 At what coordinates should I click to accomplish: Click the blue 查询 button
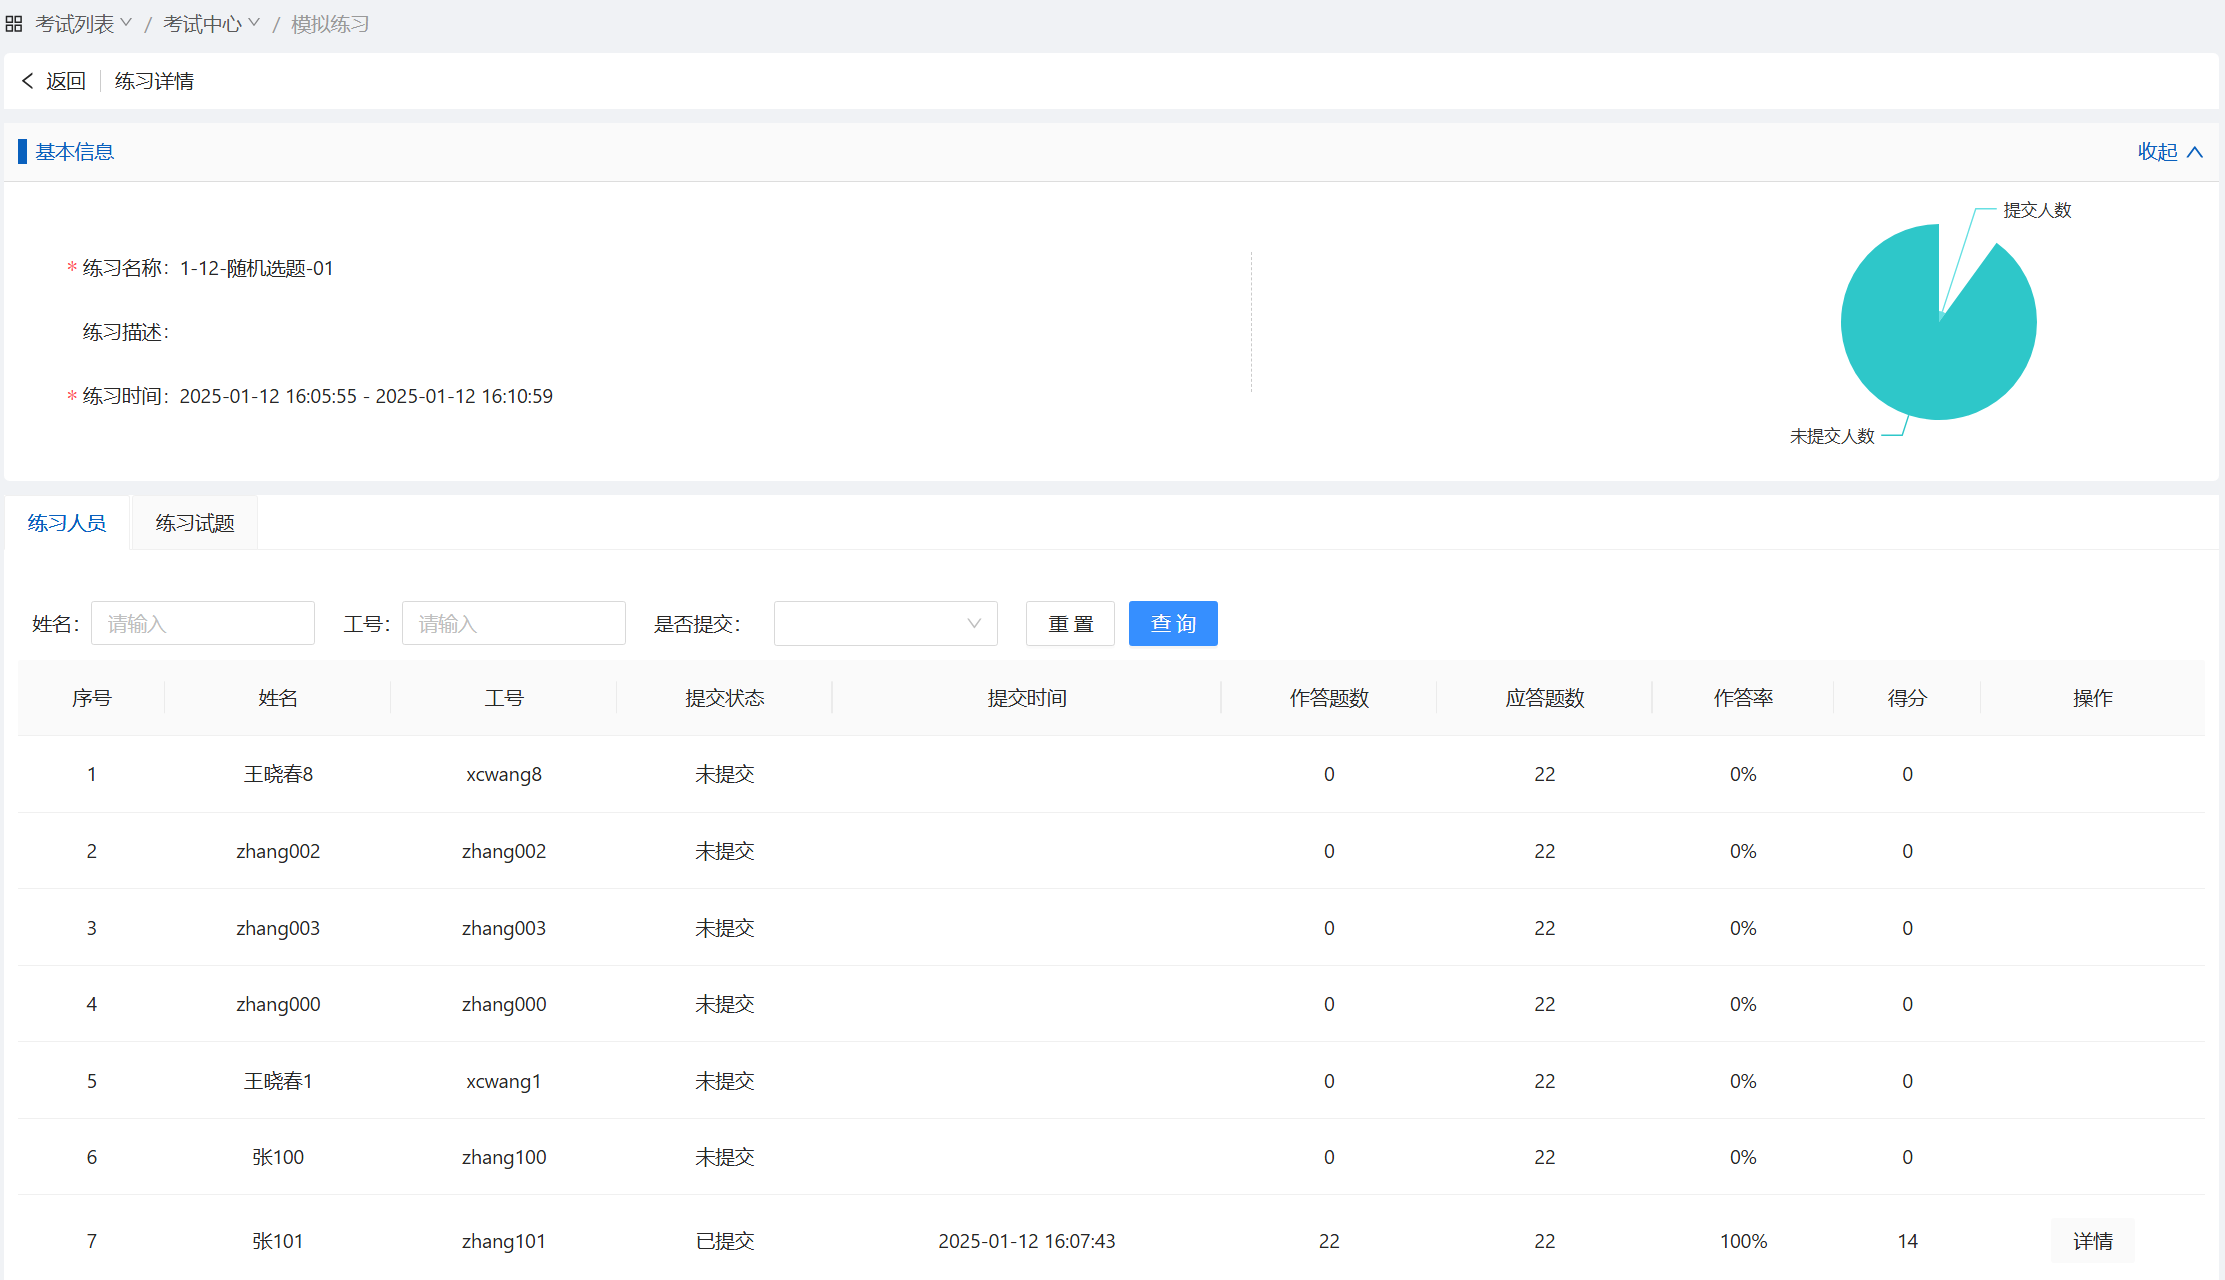click(1173, 624)
